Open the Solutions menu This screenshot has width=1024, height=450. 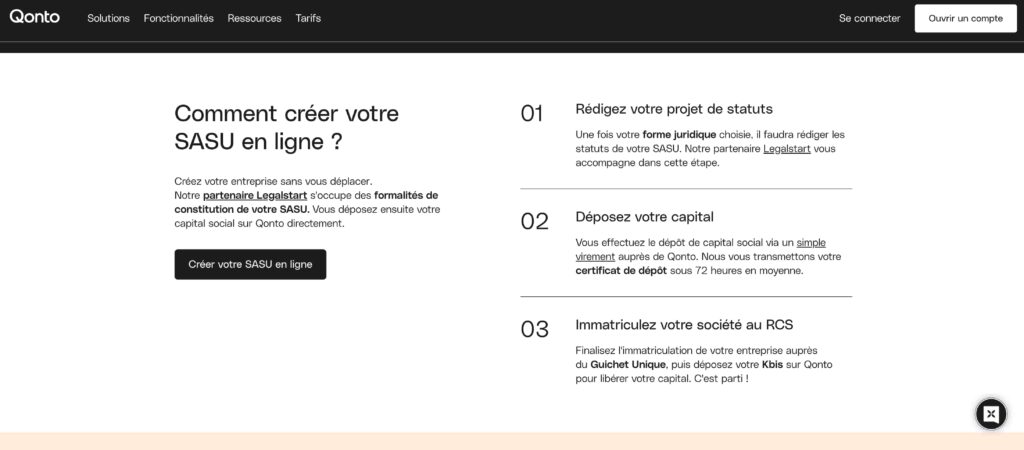tap(108, 18)
